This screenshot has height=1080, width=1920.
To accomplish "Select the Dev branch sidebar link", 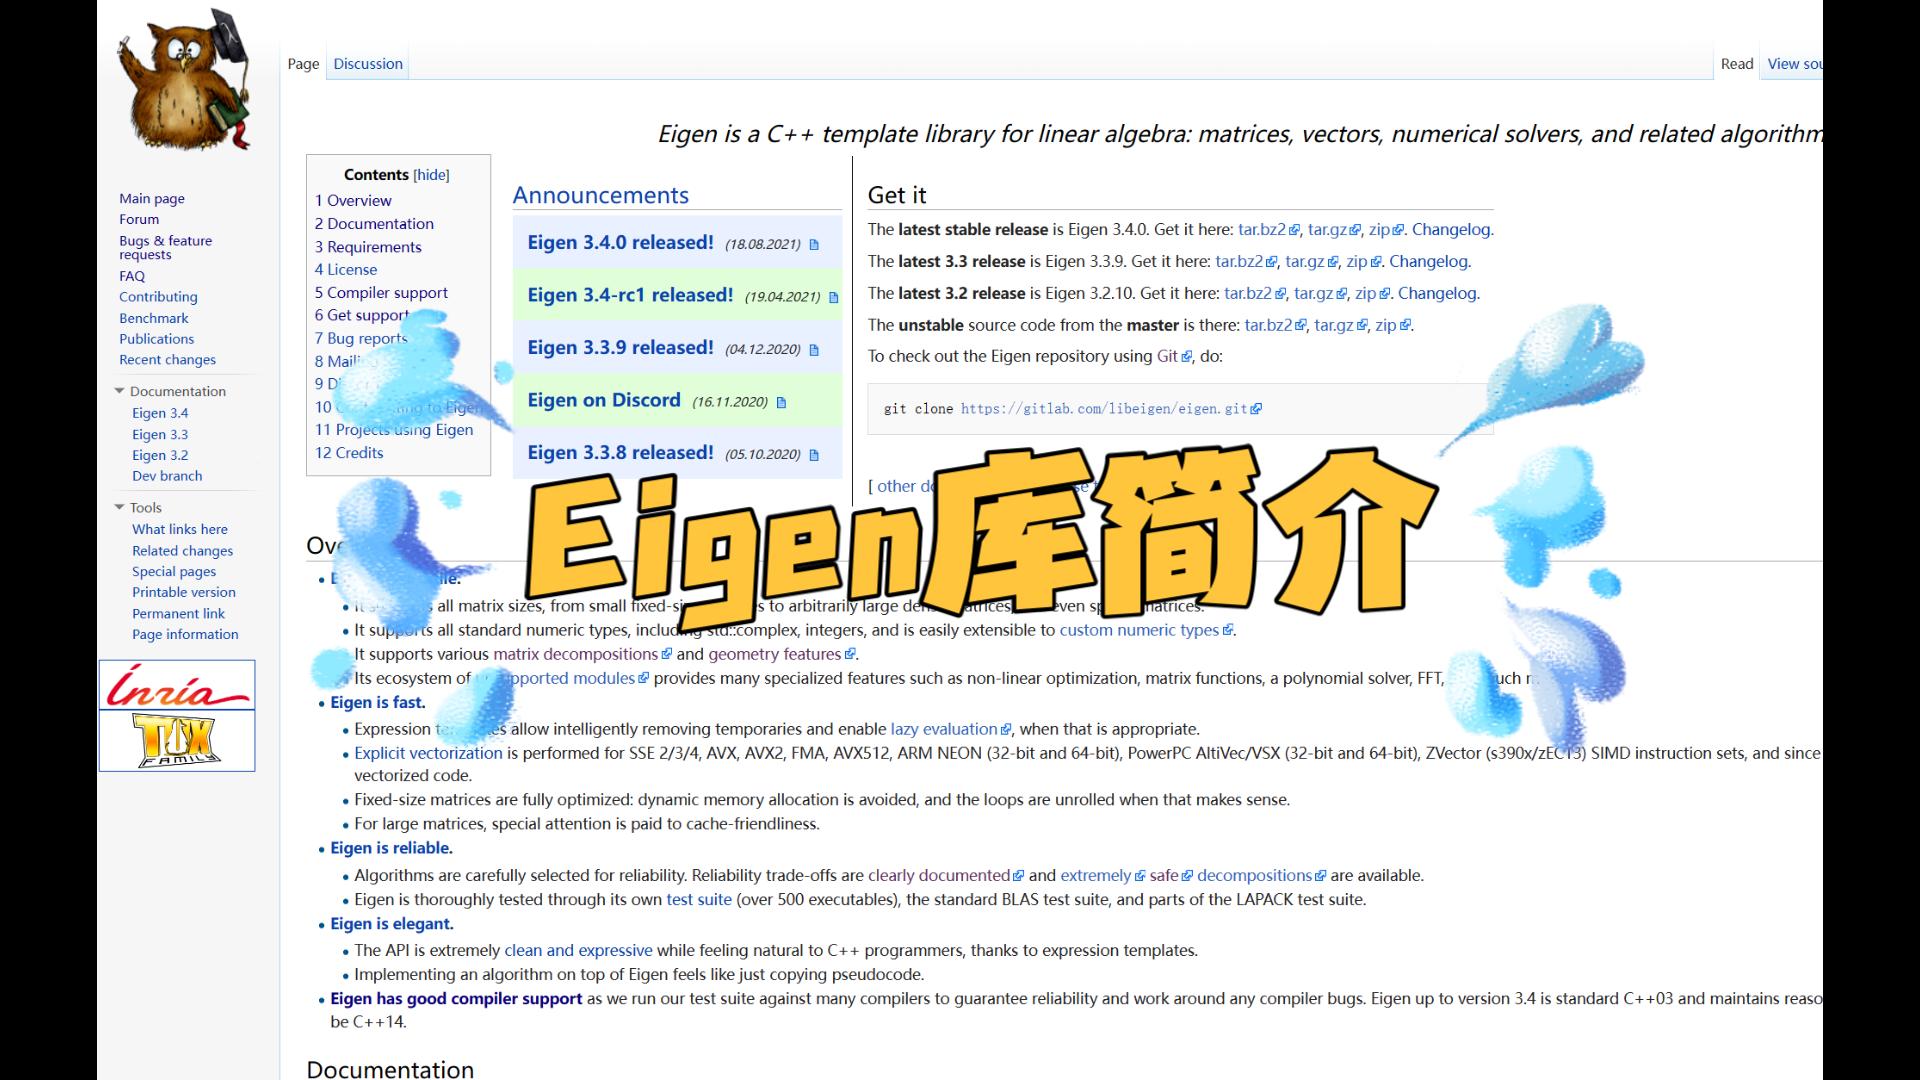I will point(167,475).
